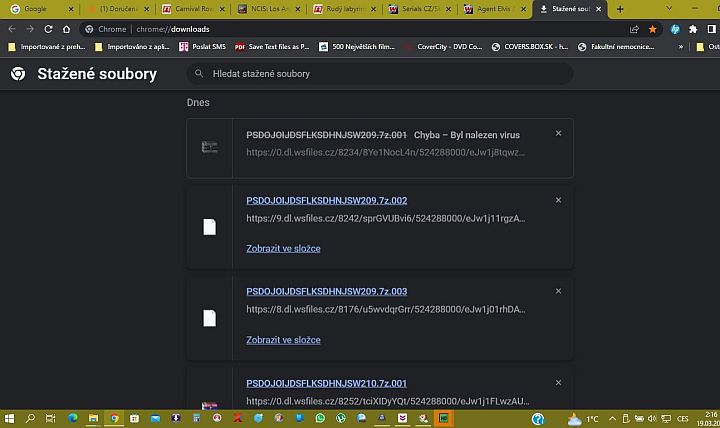Click the Chrome logo beside Stažené soubory
This screenshot has height=428, width=720.
point(18,73)
